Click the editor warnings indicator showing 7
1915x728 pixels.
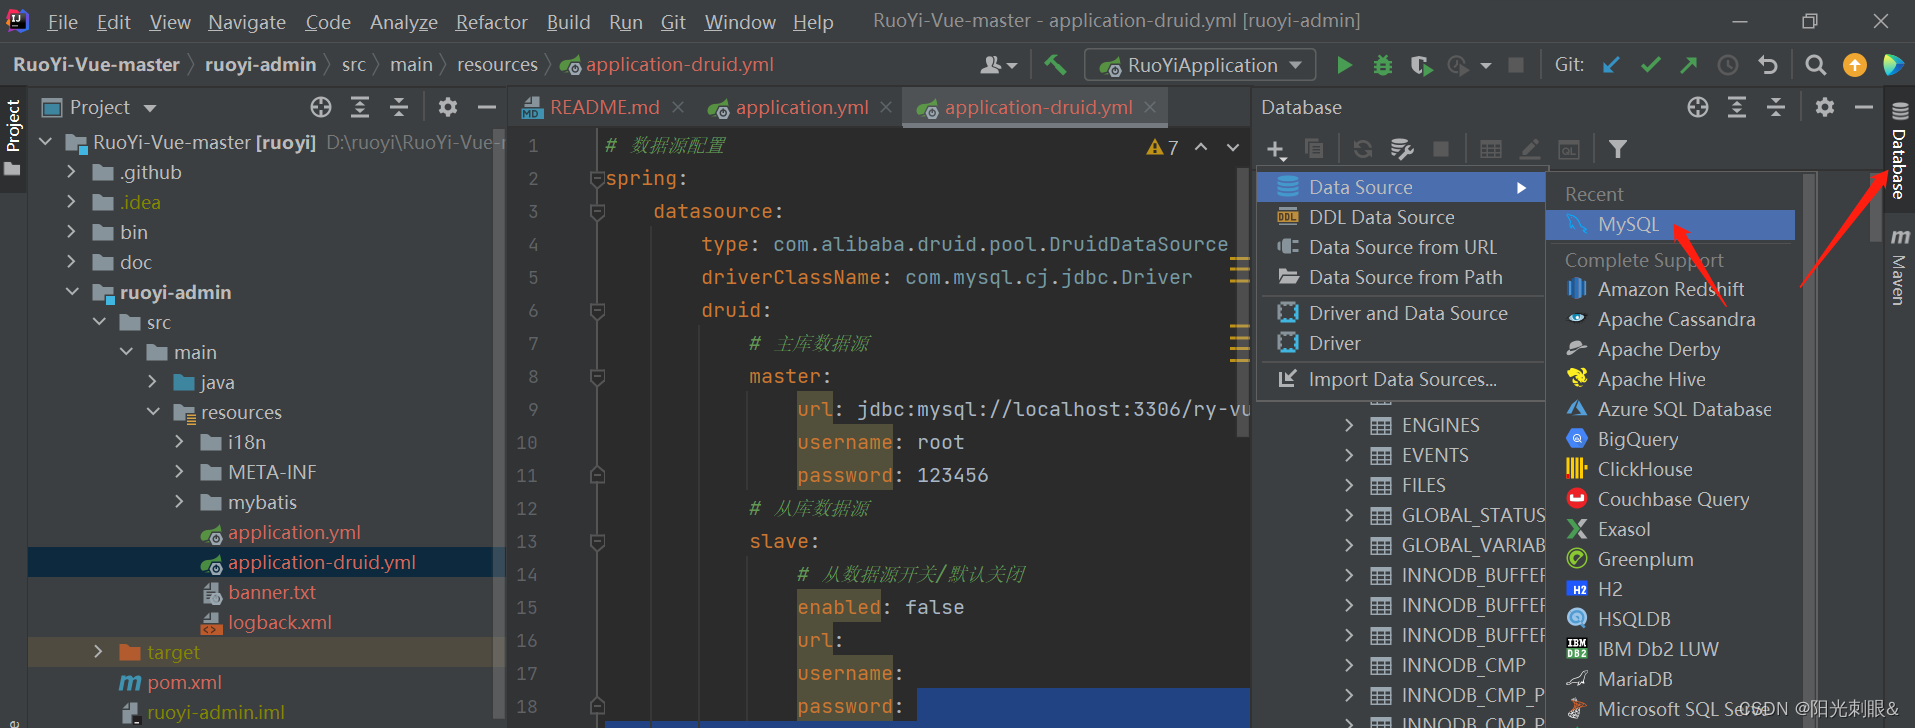point(1162,147)
